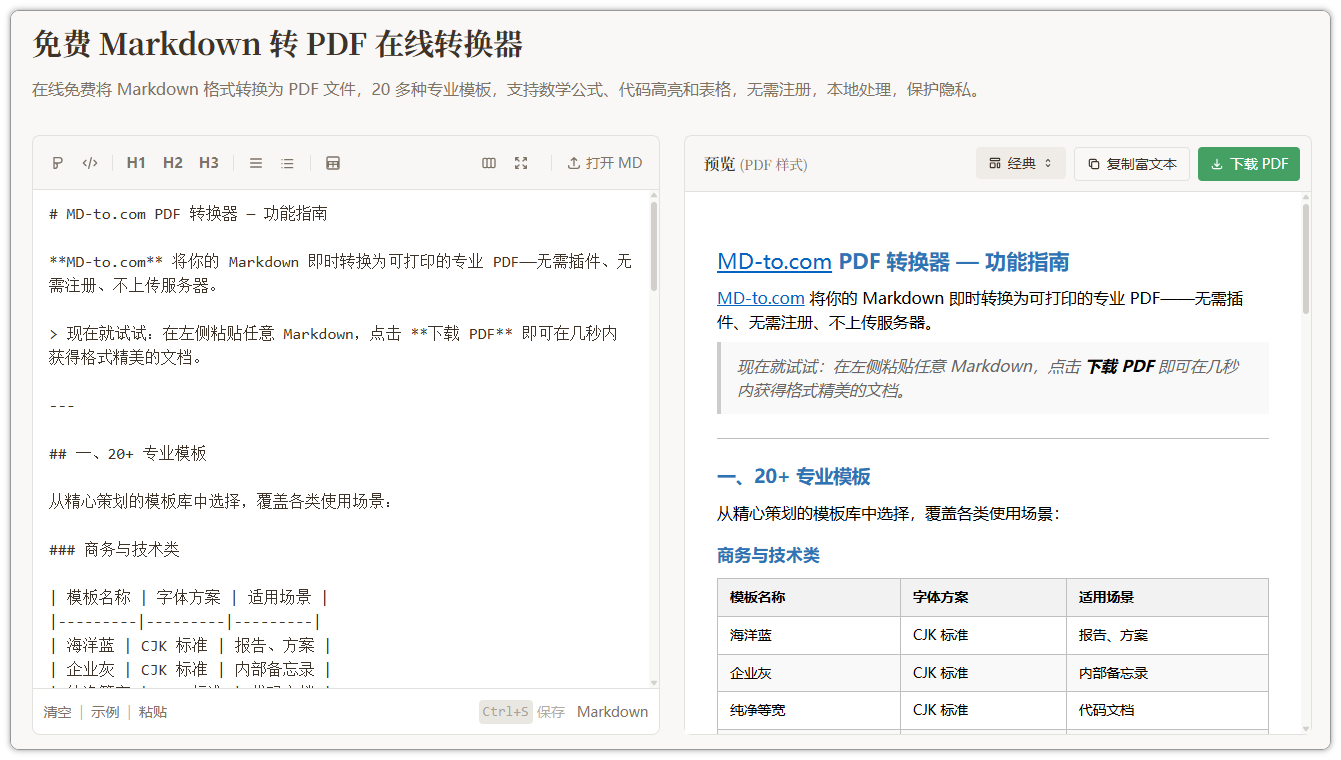Click the '---' divider line in editor text
1341x760 pixels.
pyautogui.click(x=62, y=406)
